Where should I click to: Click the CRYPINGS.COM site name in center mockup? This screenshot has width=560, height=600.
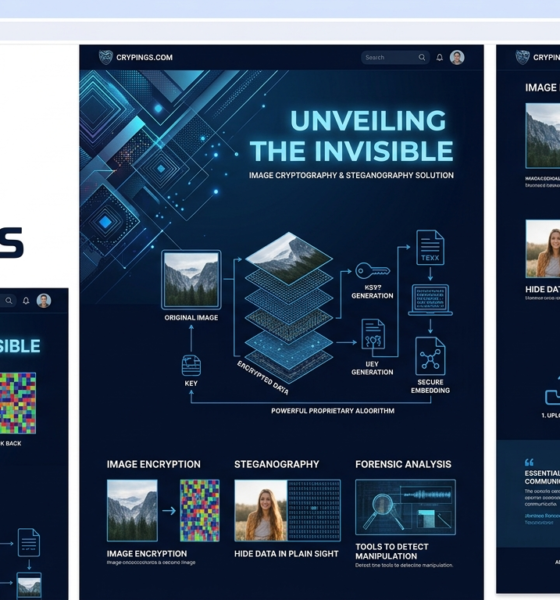coord(144,58)
